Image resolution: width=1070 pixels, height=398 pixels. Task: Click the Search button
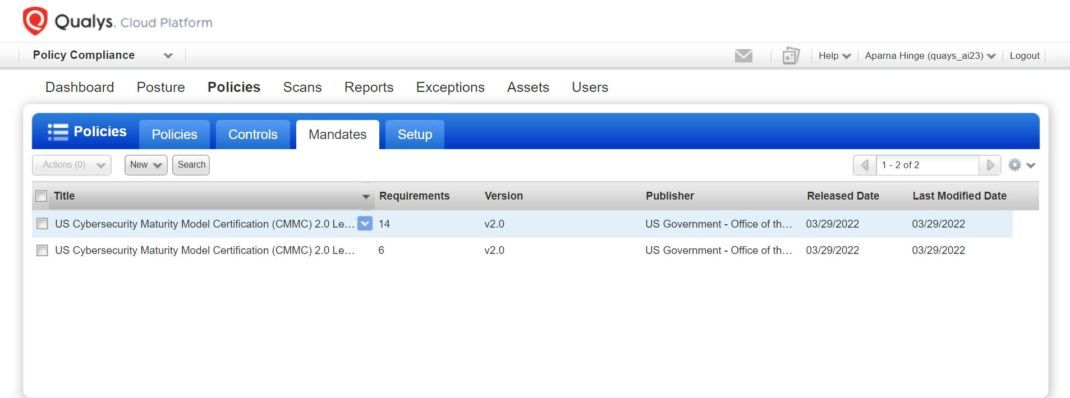[191, 165]
